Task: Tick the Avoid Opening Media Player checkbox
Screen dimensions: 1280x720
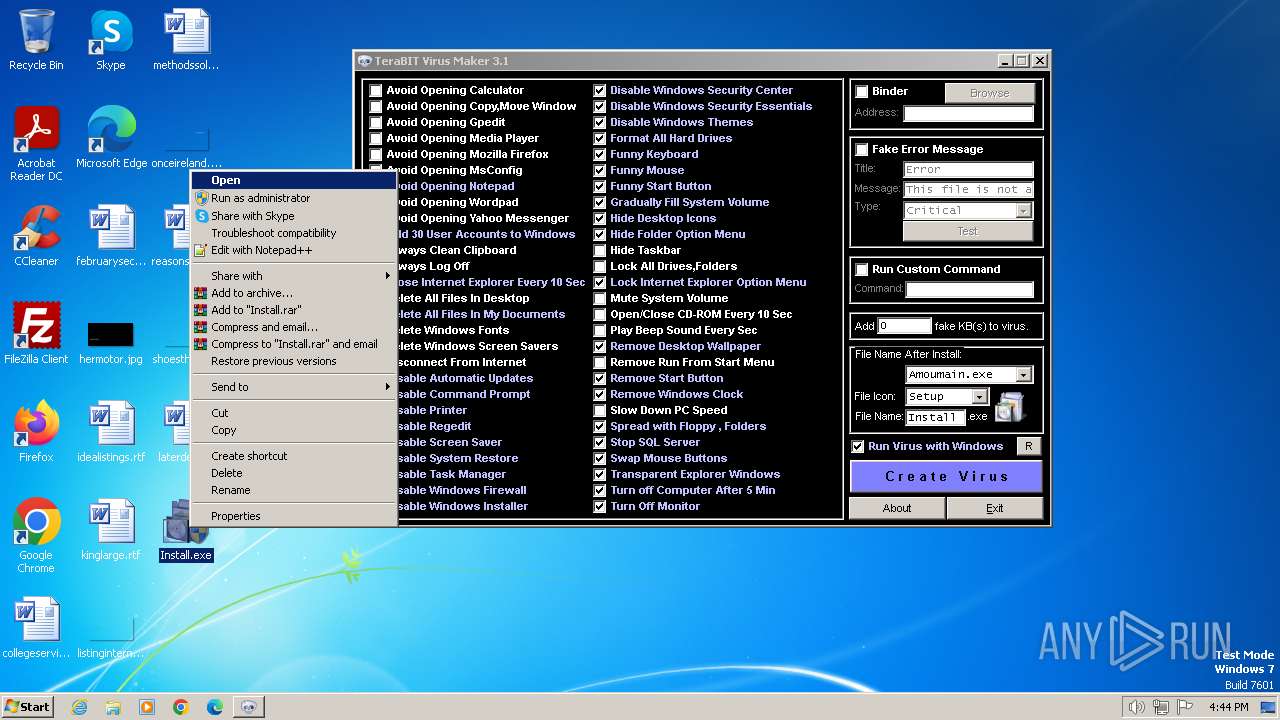Action: (376, 138)
